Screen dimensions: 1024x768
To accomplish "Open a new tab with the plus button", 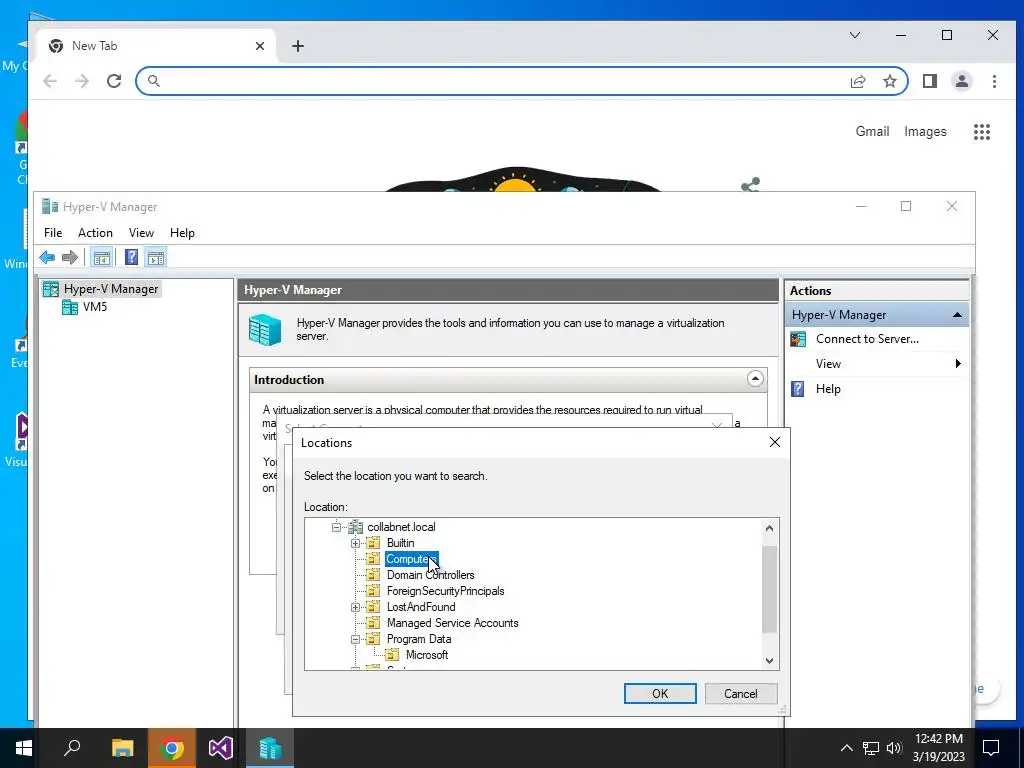I will 298,46.
